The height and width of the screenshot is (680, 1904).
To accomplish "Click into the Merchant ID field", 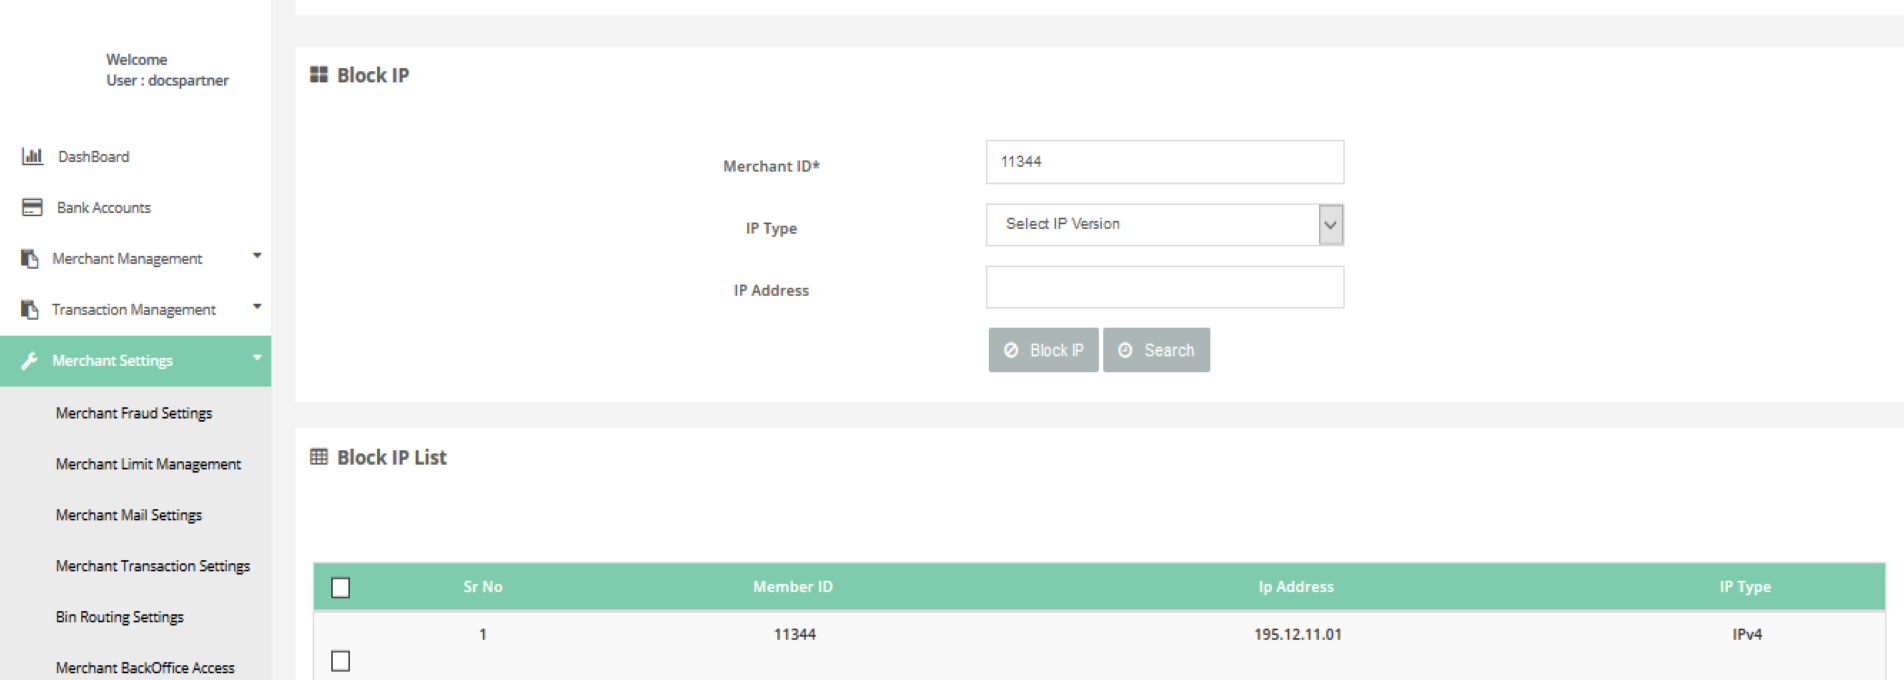I will pos(1164,162).
